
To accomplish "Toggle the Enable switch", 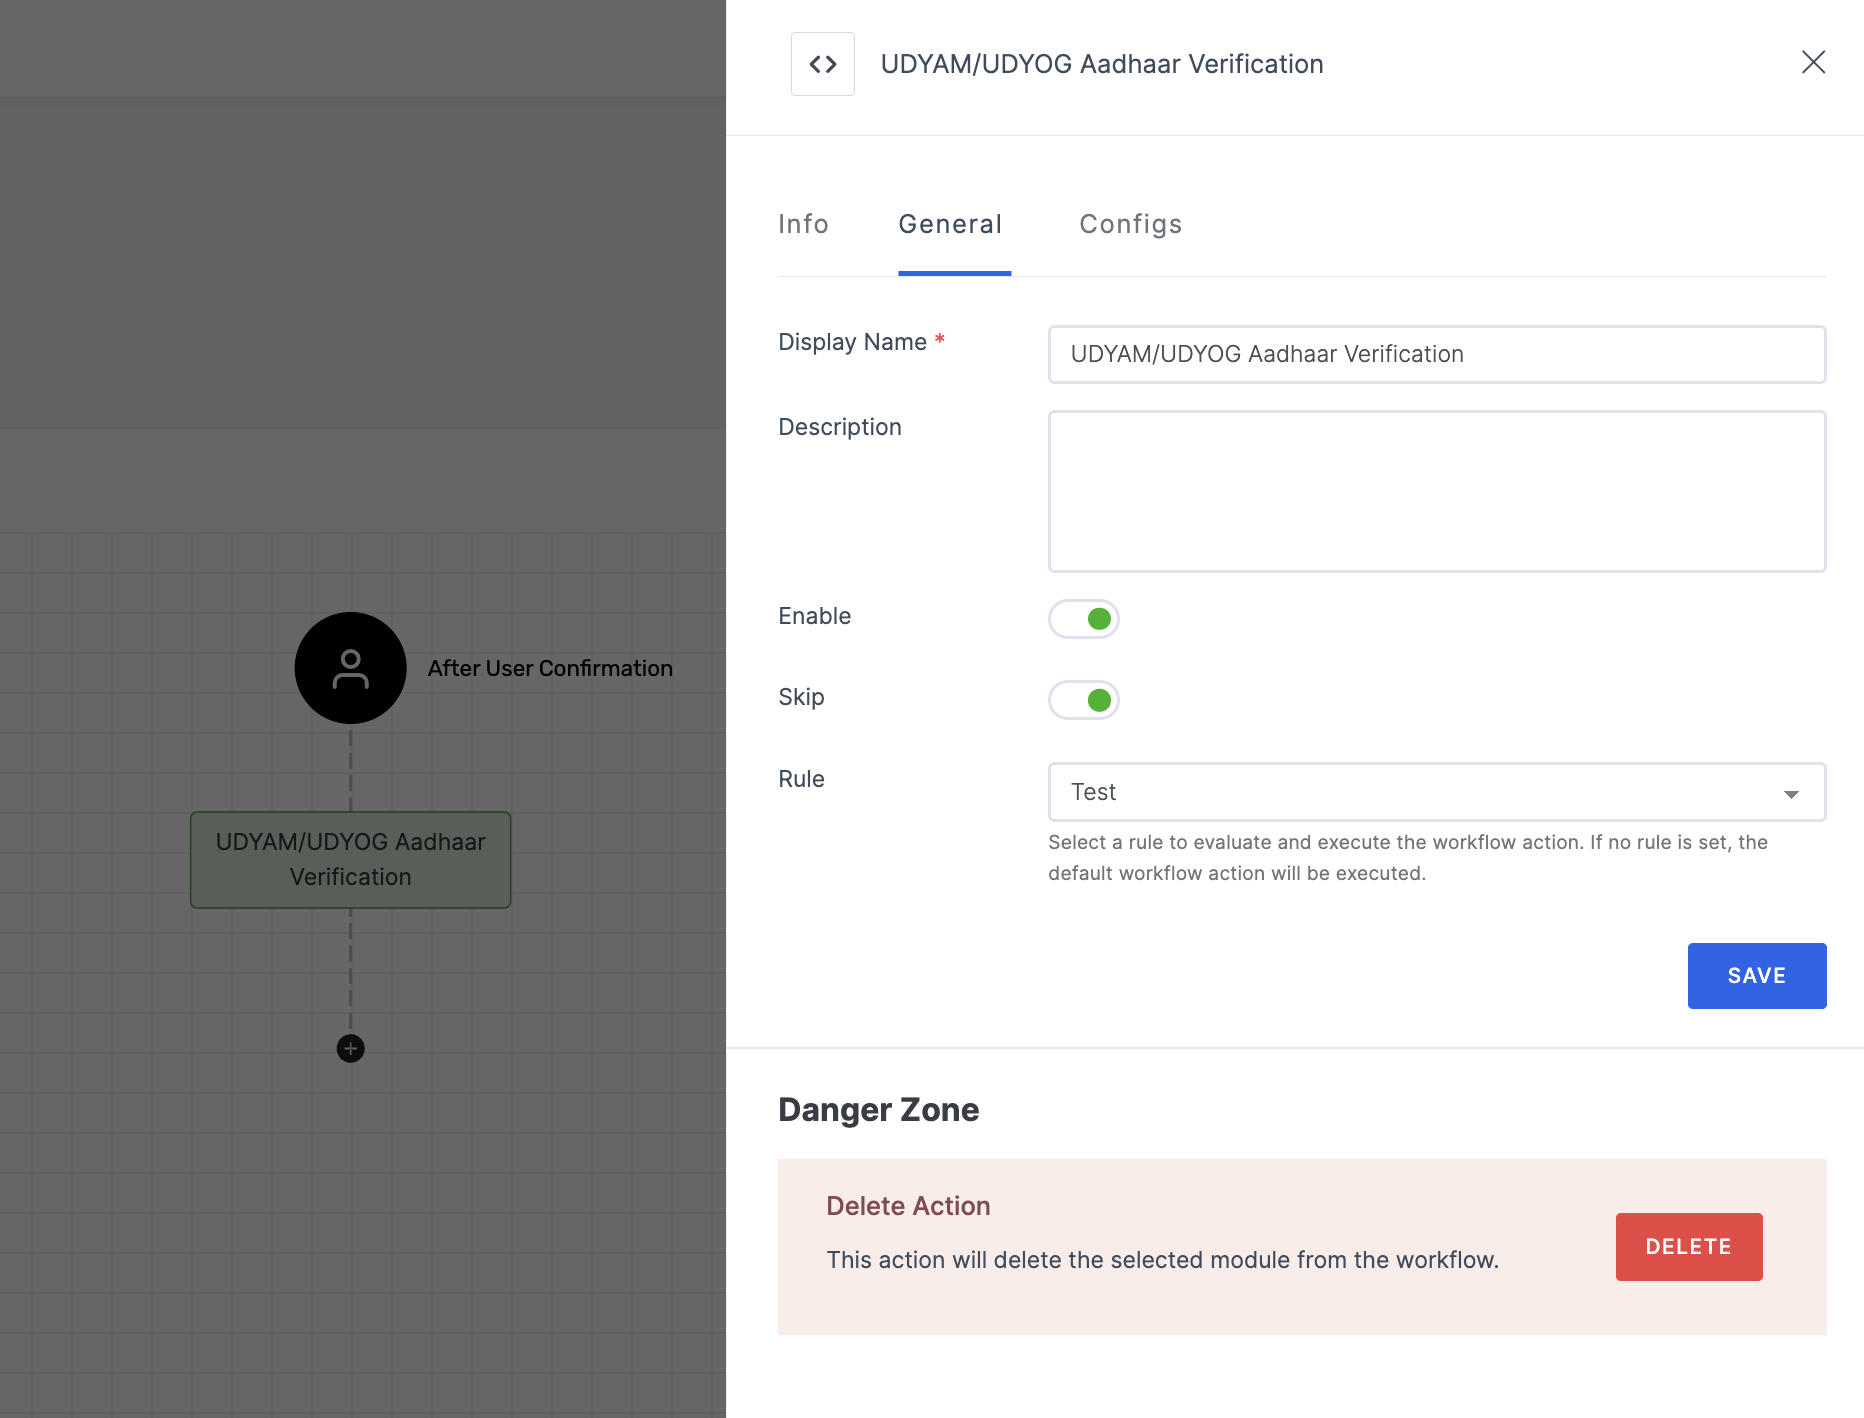I will [x=1083, y=619].
